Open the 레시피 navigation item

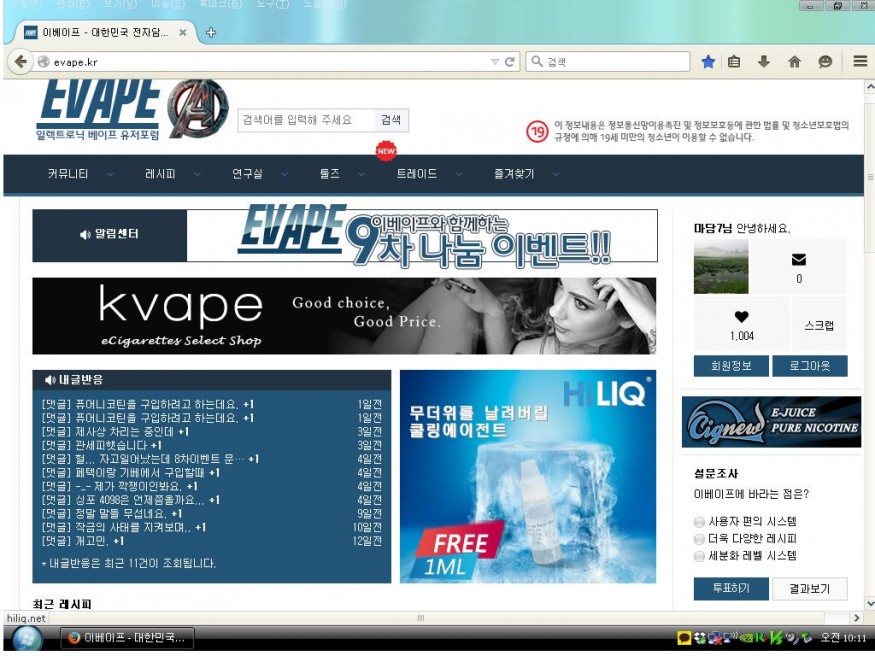160,174
